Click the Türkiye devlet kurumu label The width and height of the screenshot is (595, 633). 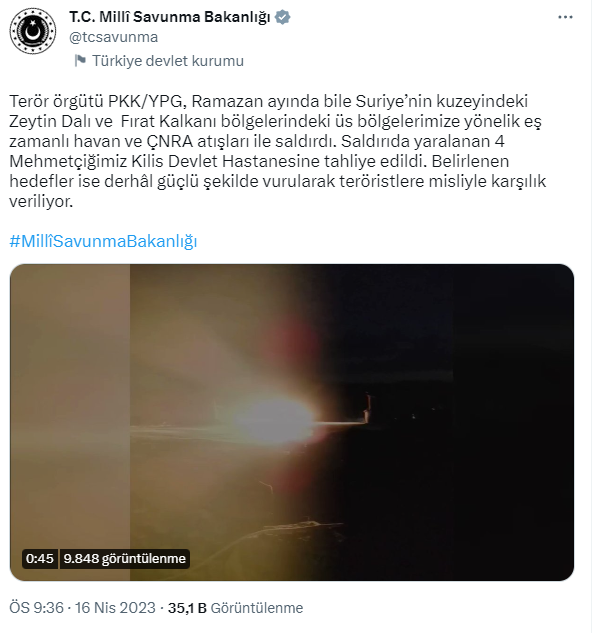click(168, 61)
